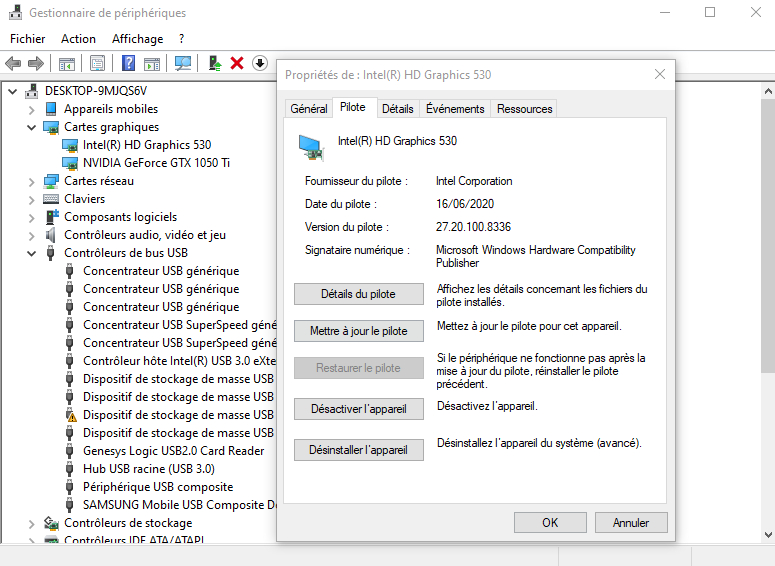Click Désinstaller l'appareil button
This screenshot has height=566, width=775.
[359, 450]
